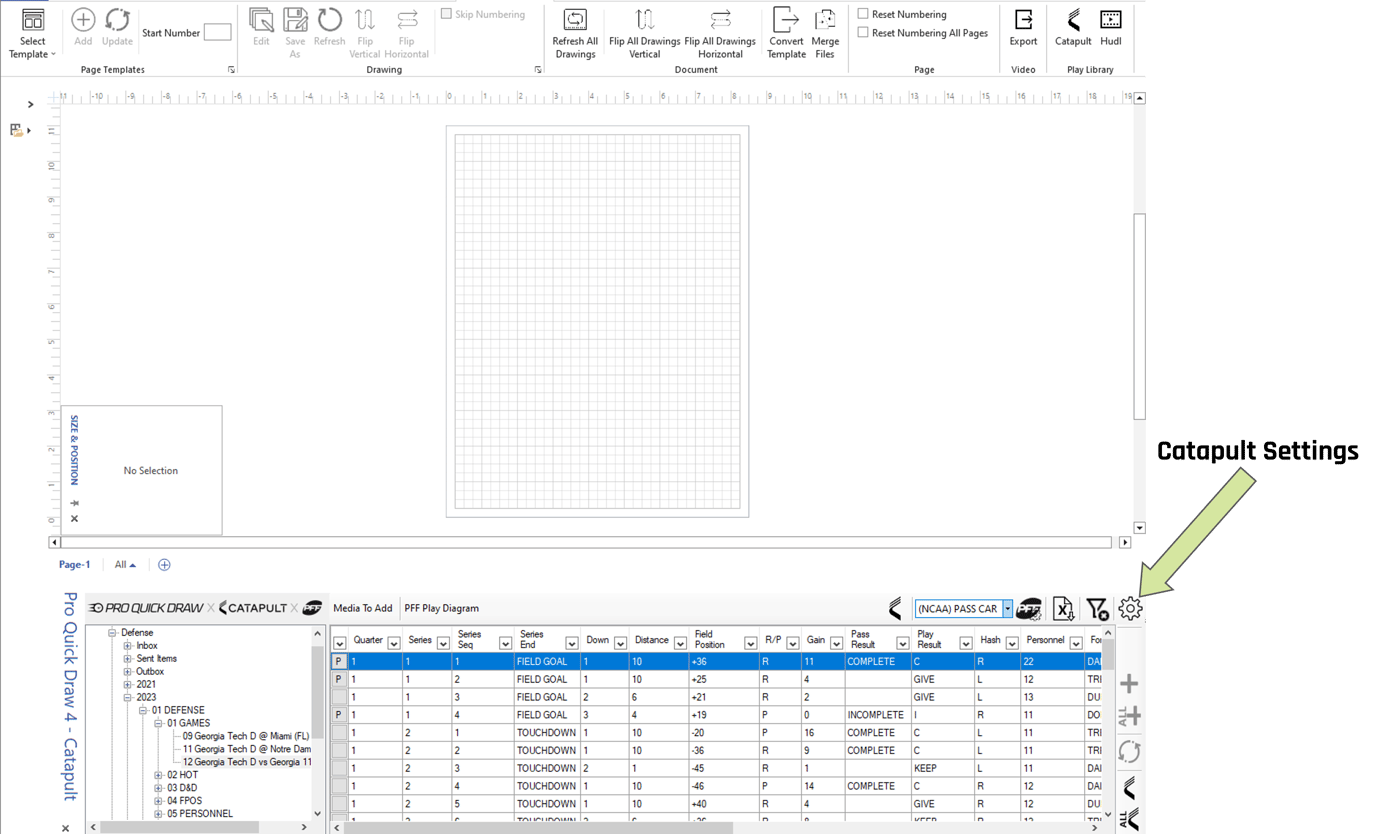Image resolution: width=1376 pixels, height=834 pixels.
Task: Click the plus icon to add the selected play
Action: (x=1128, y=683)
